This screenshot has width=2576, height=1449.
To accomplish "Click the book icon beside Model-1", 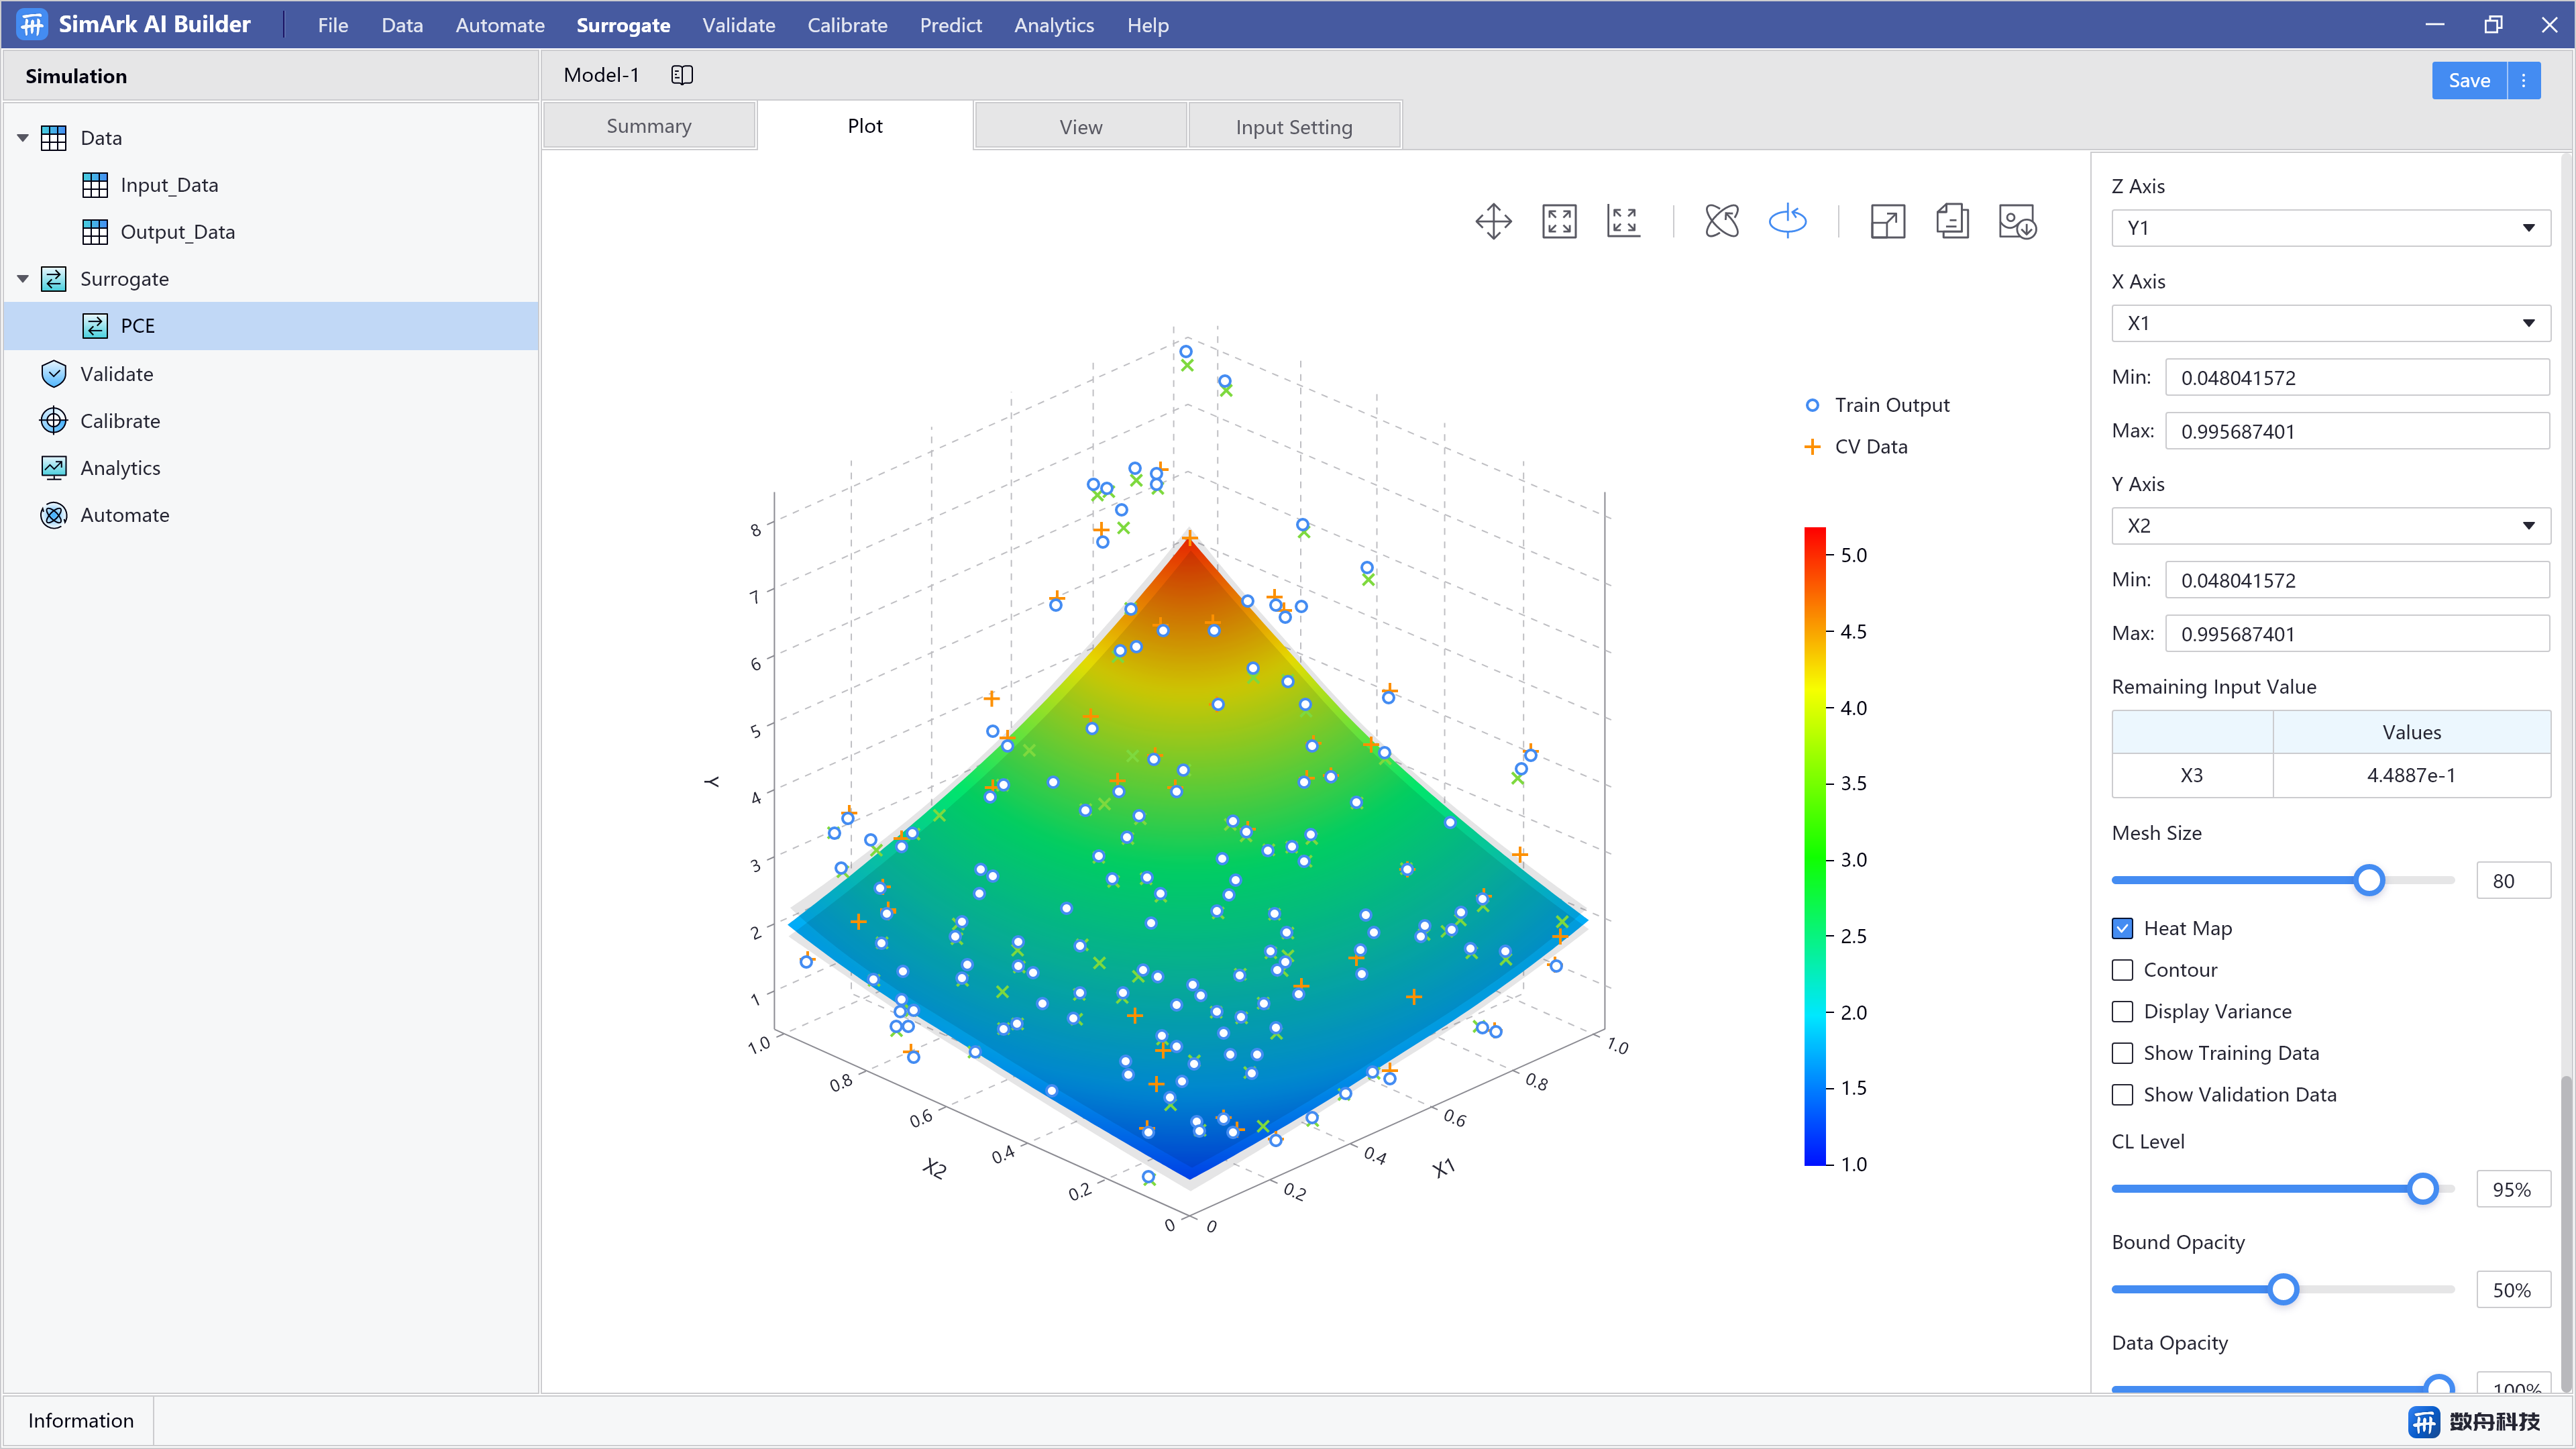I will pos(682,75).
